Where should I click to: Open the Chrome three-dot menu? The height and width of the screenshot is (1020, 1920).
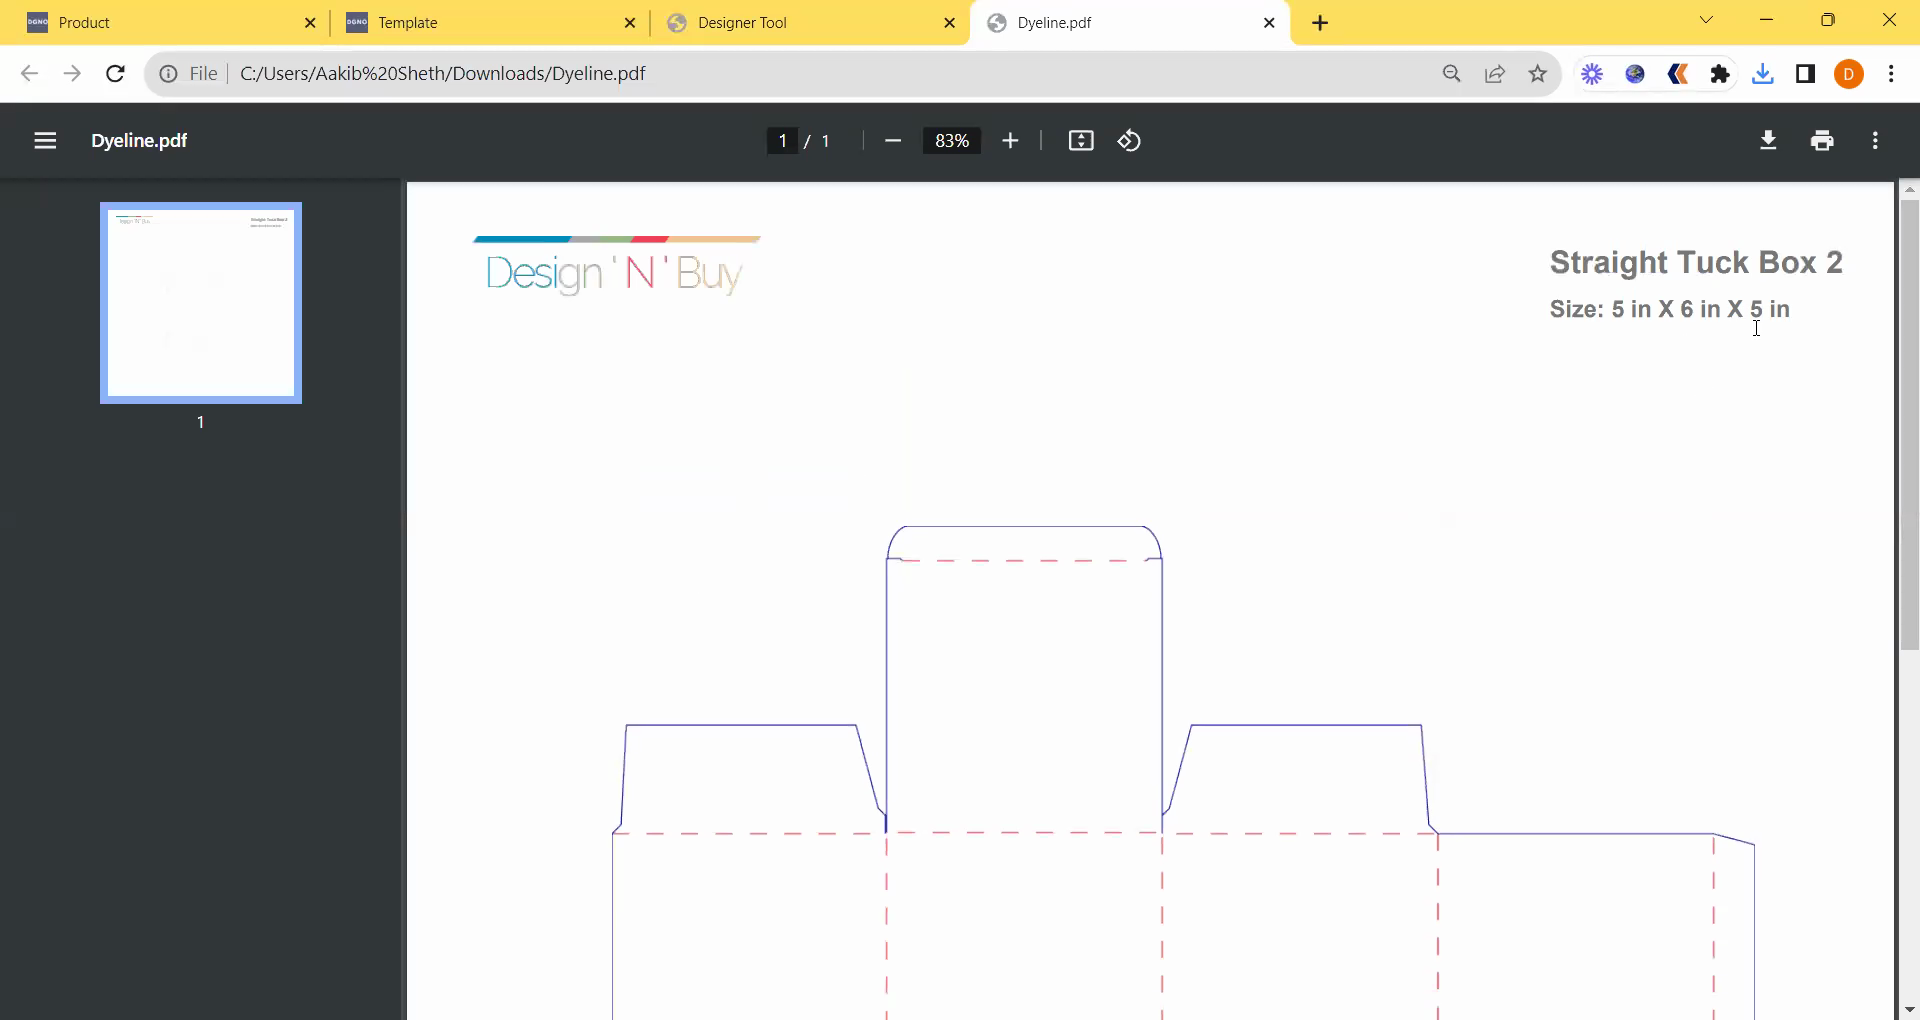(1891, 74)
